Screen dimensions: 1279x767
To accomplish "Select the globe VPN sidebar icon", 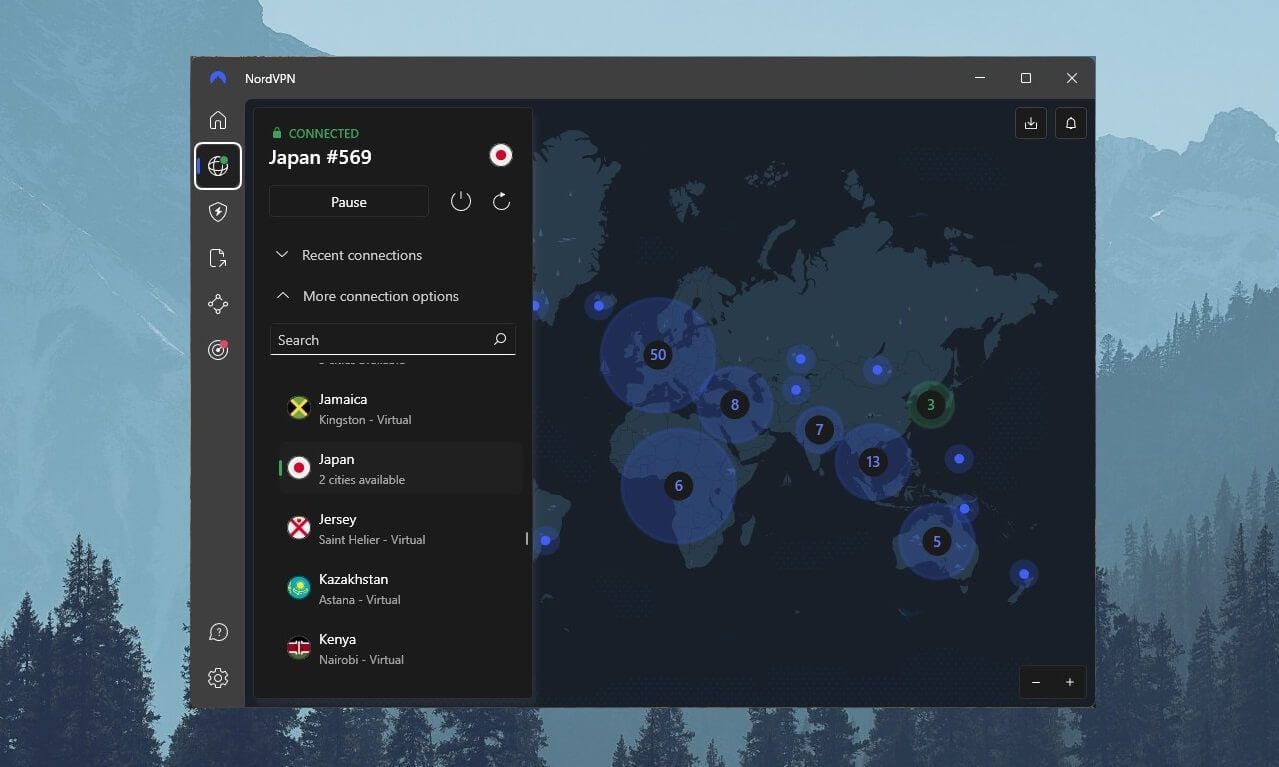I will (218, 166).
